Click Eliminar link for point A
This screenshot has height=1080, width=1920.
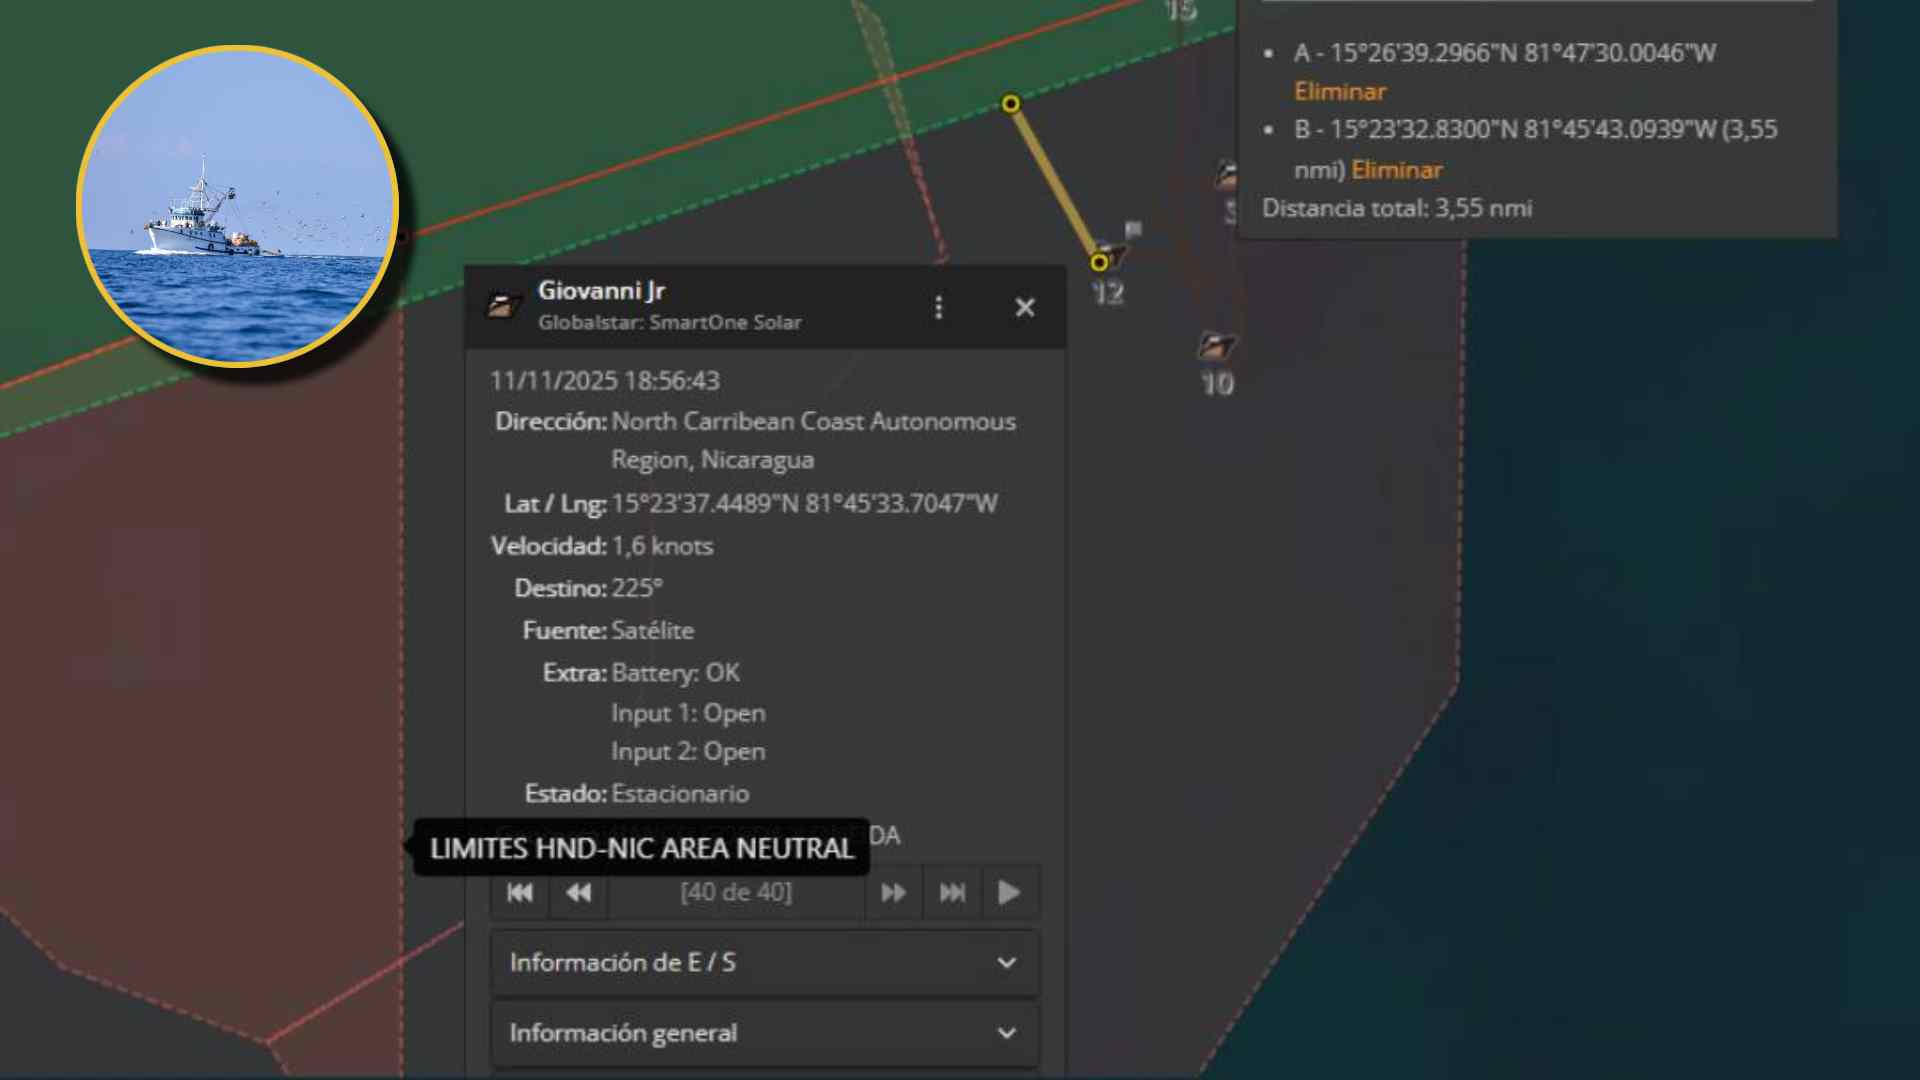click(1339, 91)
